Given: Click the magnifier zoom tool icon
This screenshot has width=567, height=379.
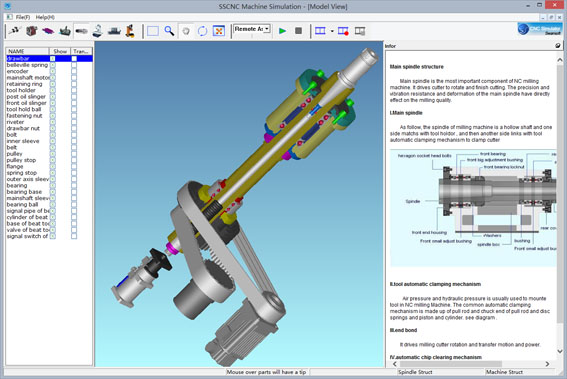Looking at the screenshot, I should (x=169, y=31).
